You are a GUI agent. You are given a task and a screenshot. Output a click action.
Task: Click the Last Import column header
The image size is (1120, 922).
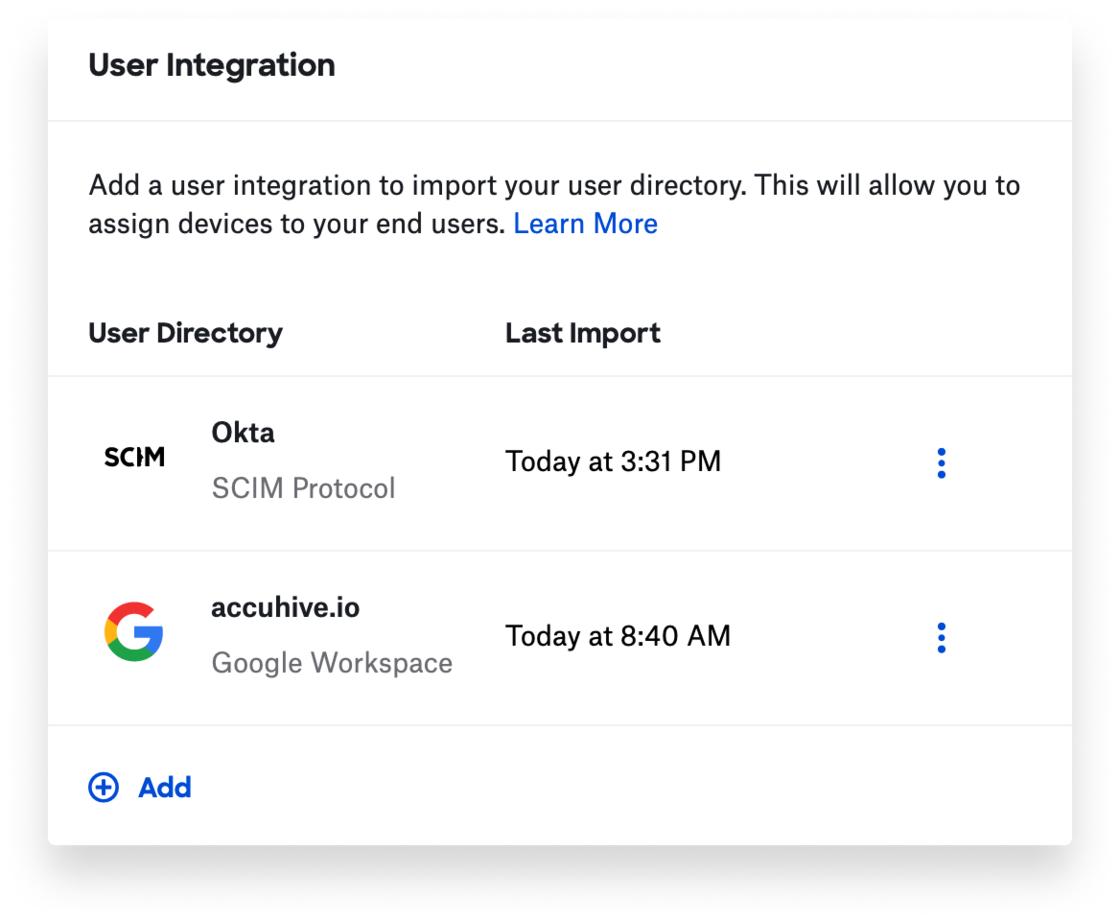pos(583,333)
